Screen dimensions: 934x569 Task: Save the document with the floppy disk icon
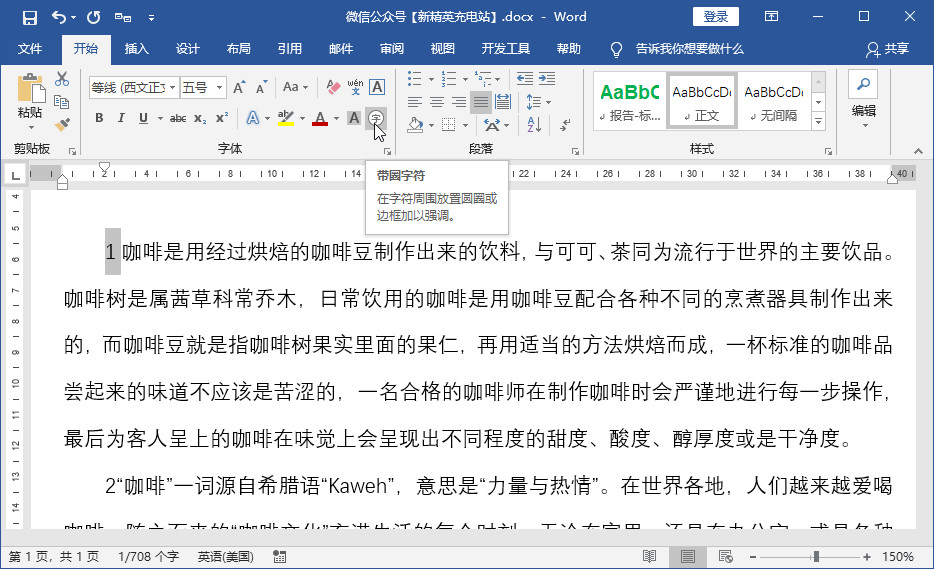(x=29, y=17)
